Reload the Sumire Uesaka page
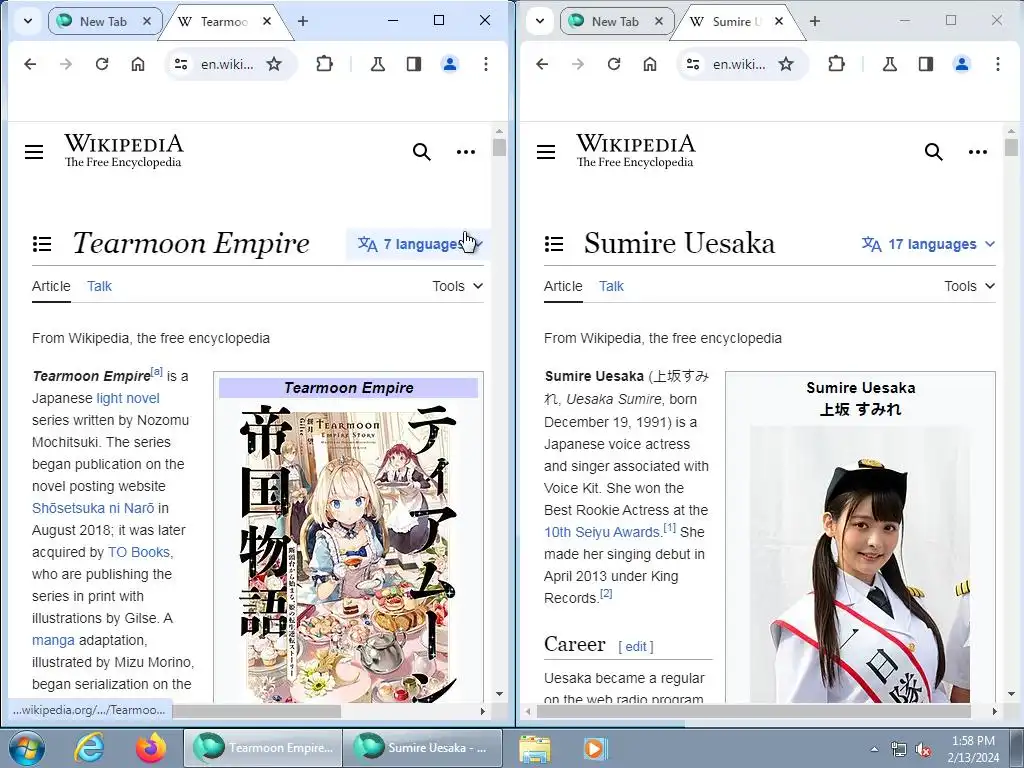The height and width of the screenshot is (768, 1024). coord(614,64)
